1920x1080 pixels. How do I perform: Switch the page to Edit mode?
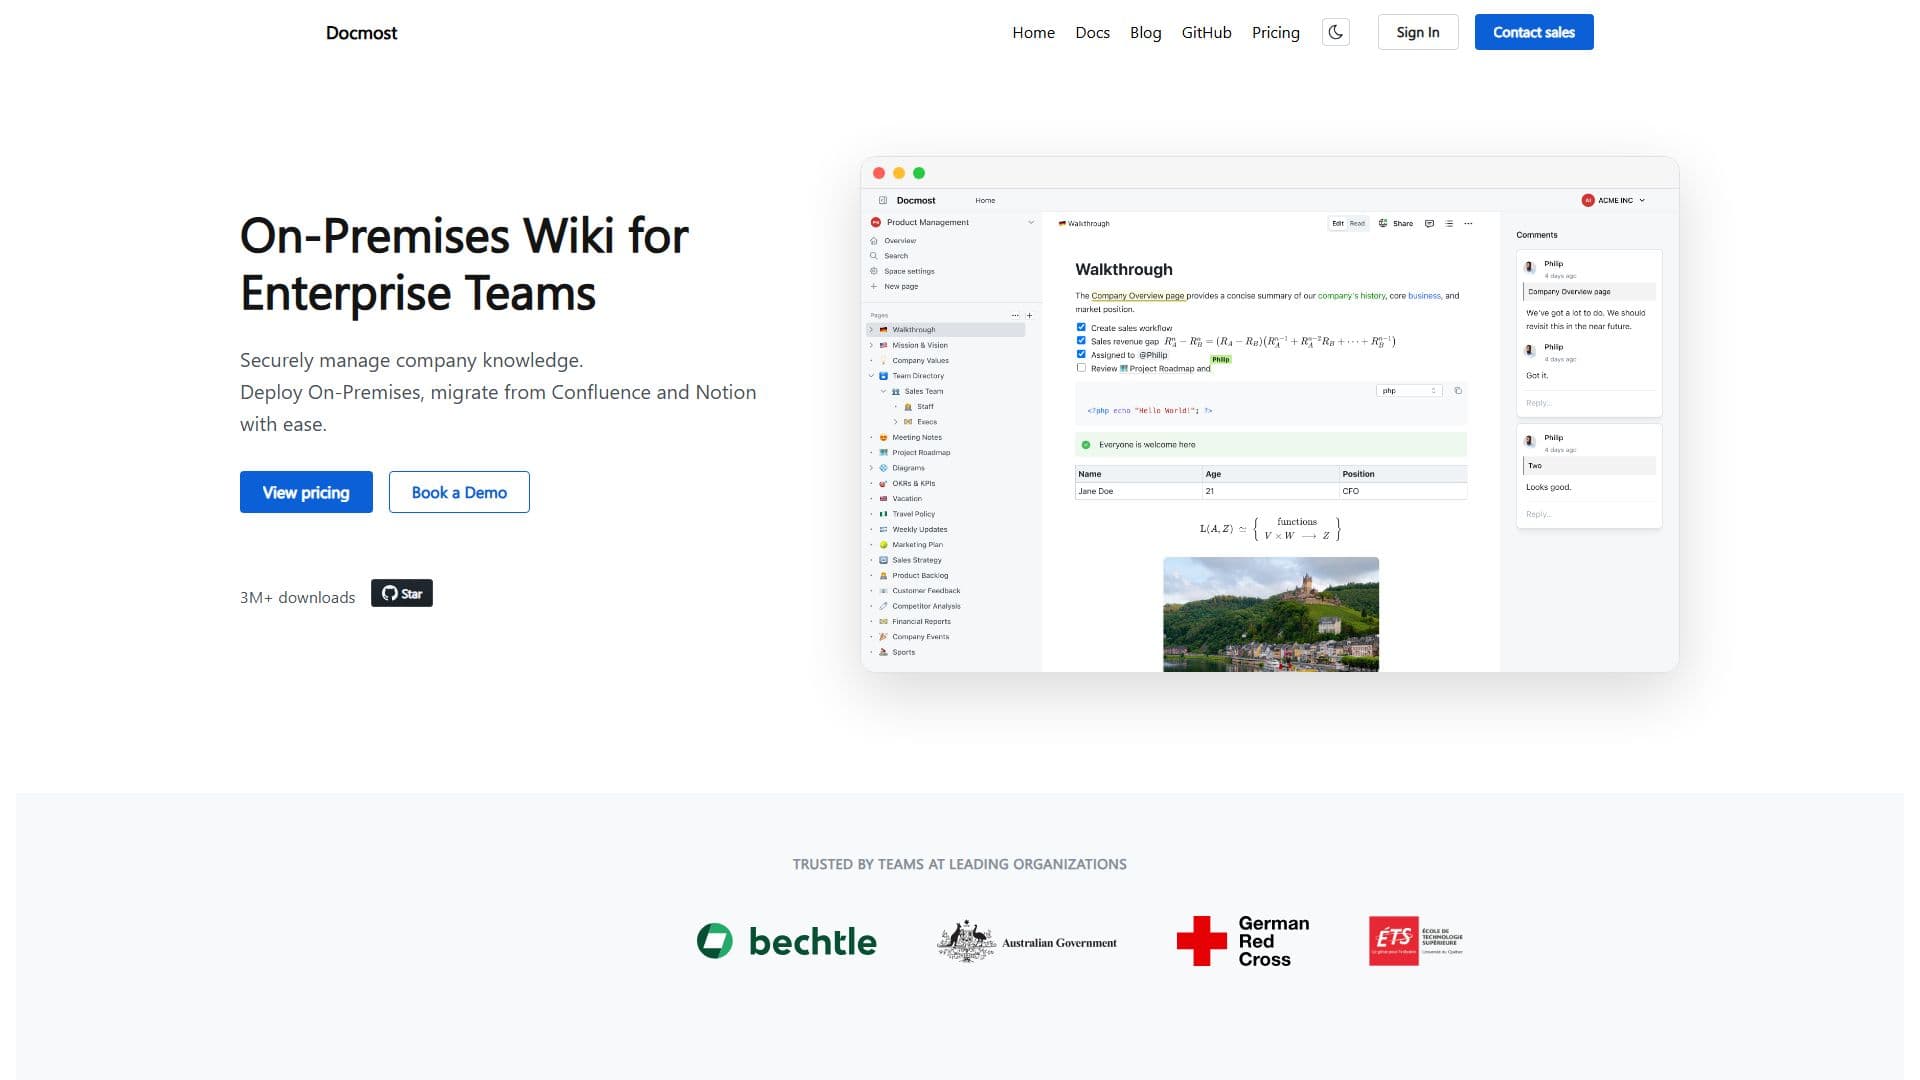pos(1338,223)
